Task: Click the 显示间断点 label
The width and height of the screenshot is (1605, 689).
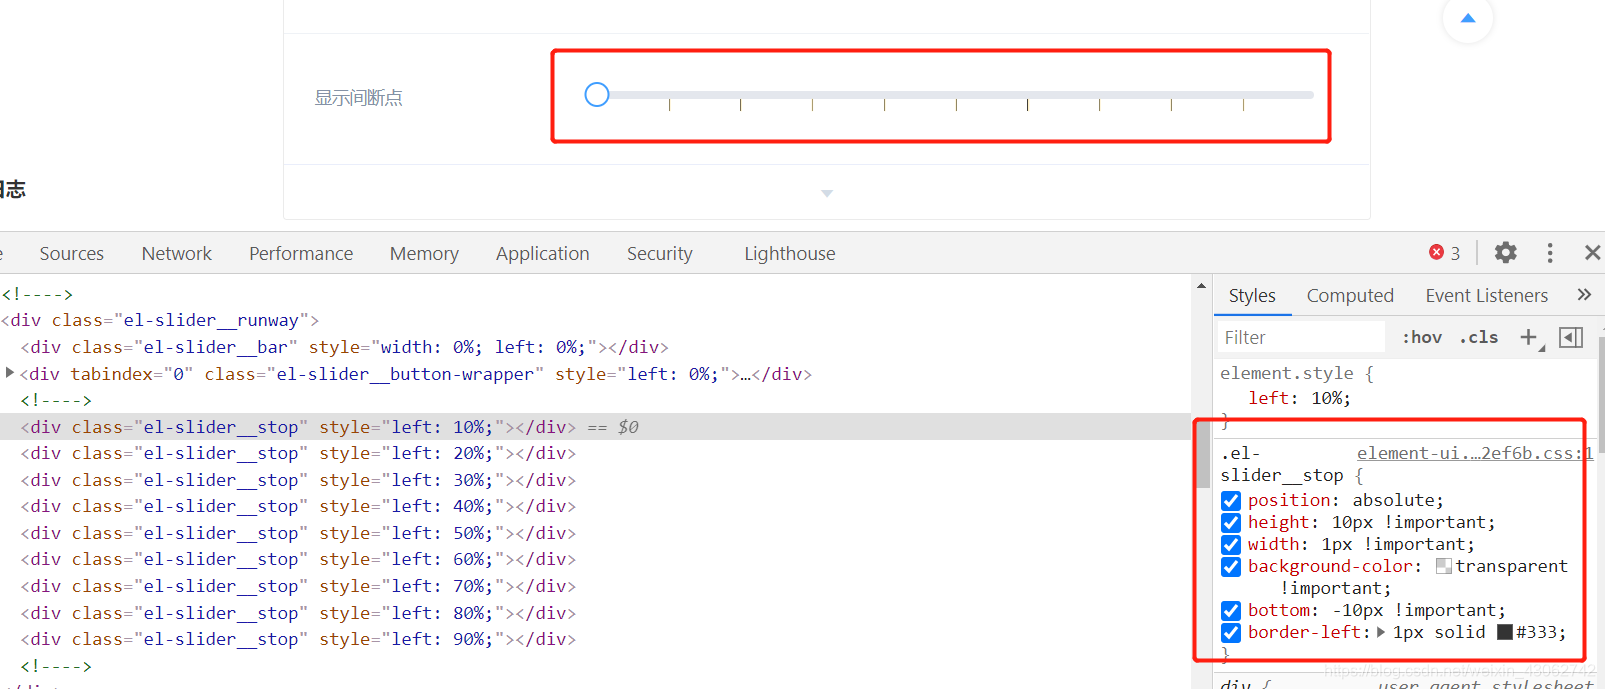Action: pos(359,98)
